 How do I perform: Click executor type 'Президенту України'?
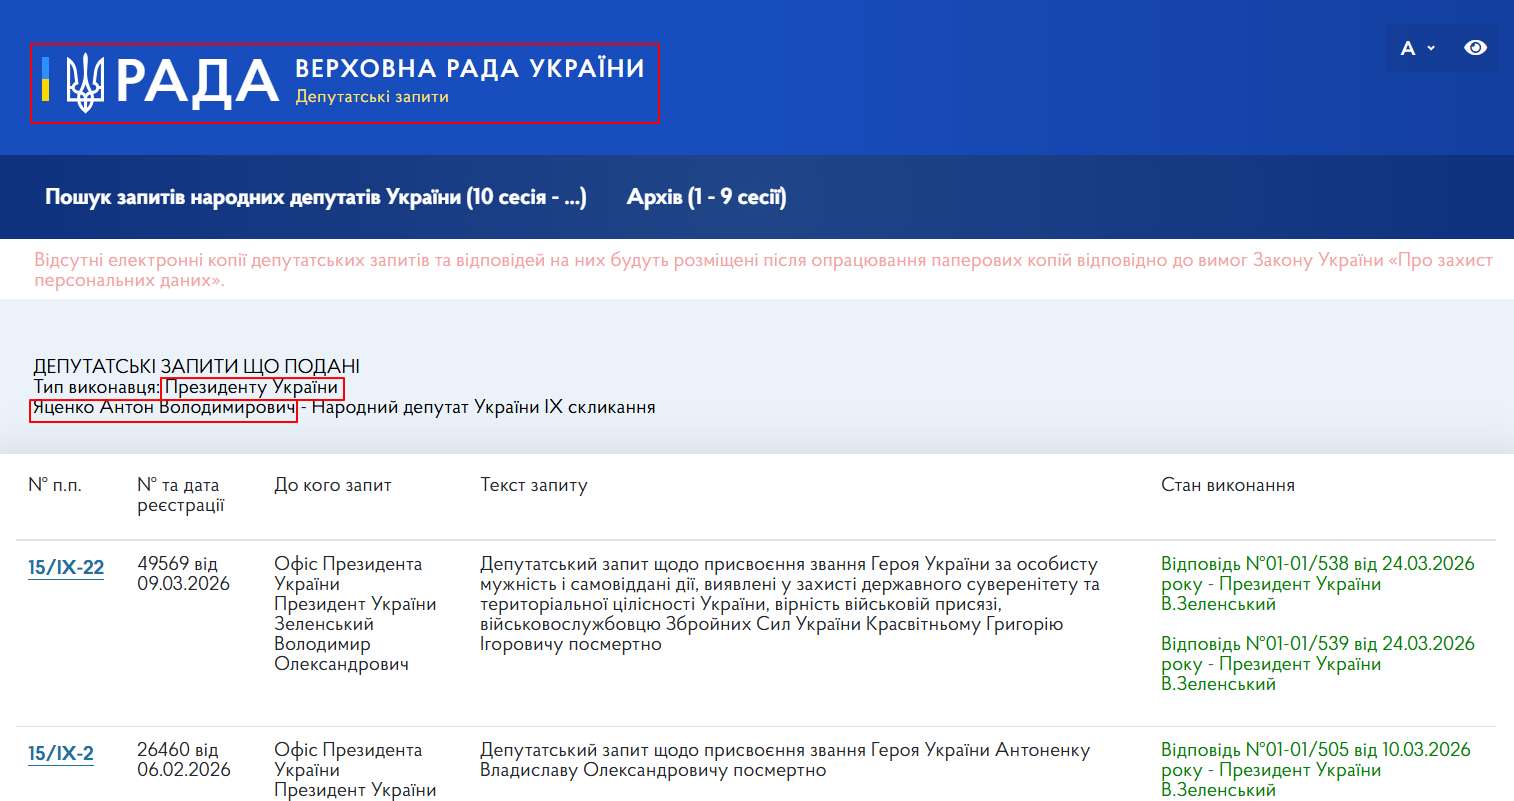tap(252, 388)
